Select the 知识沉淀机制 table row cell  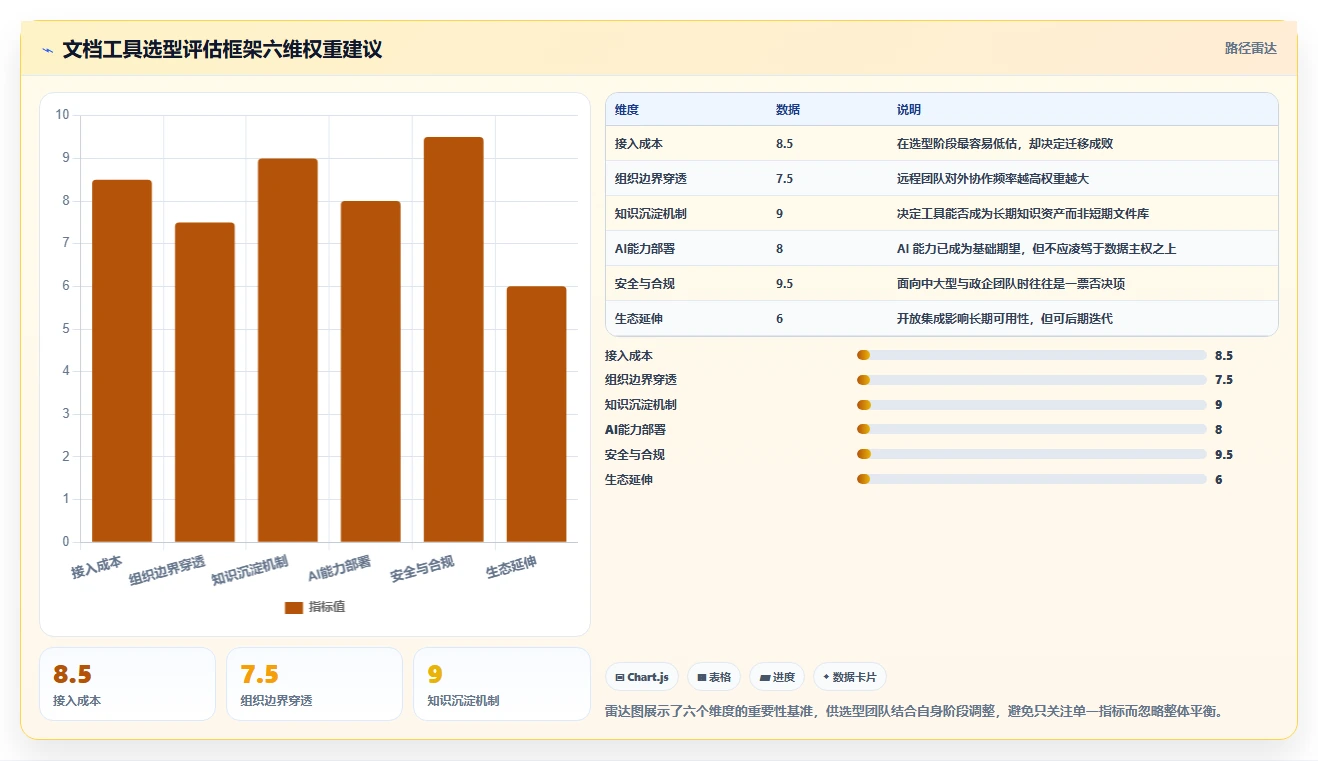[x=651, y=214]
